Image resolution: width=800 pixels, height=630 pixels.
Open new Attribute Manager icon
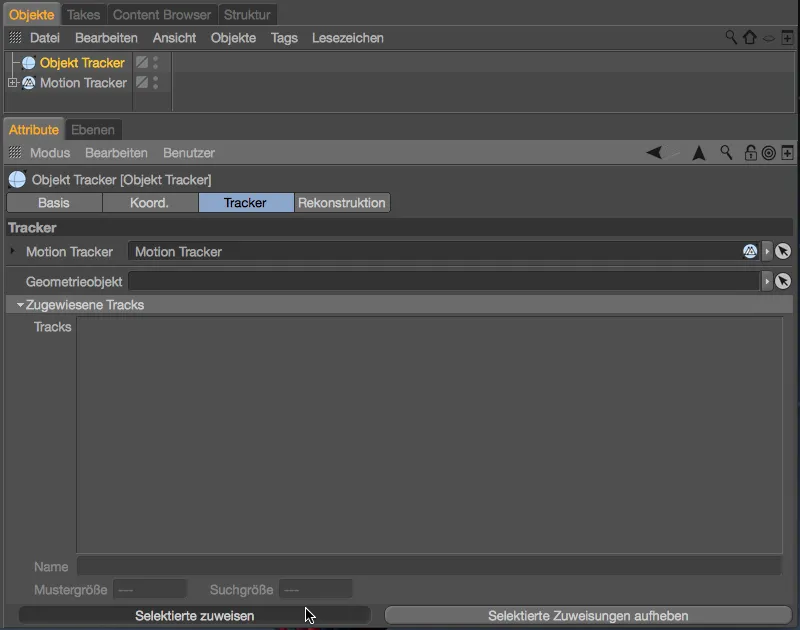tap(787, 153)
